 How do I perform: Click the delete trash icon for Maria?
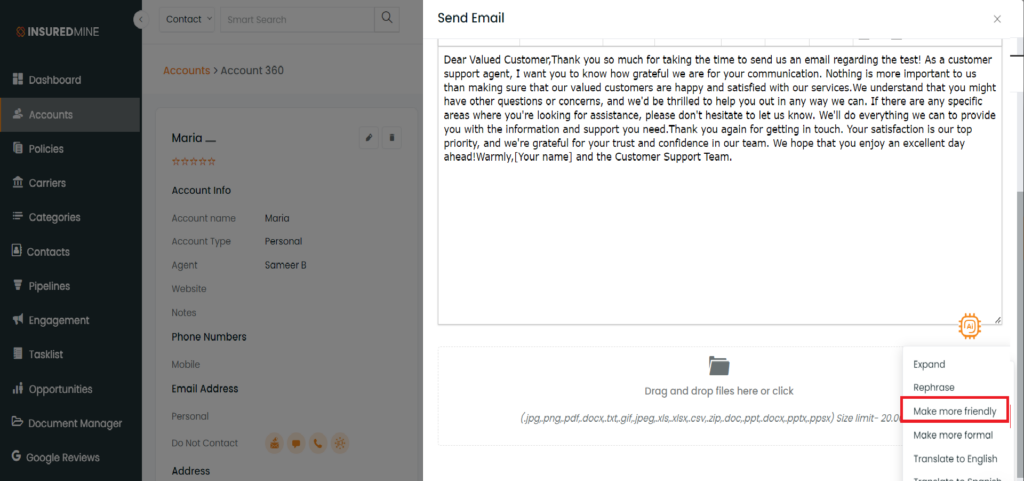pos(392,138)
